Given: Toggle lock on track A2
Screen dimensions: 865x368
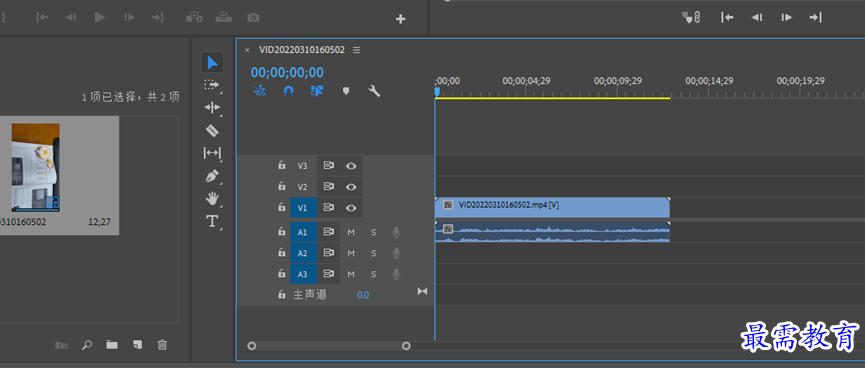Looking at the screenshot, I should pos(281,253).
